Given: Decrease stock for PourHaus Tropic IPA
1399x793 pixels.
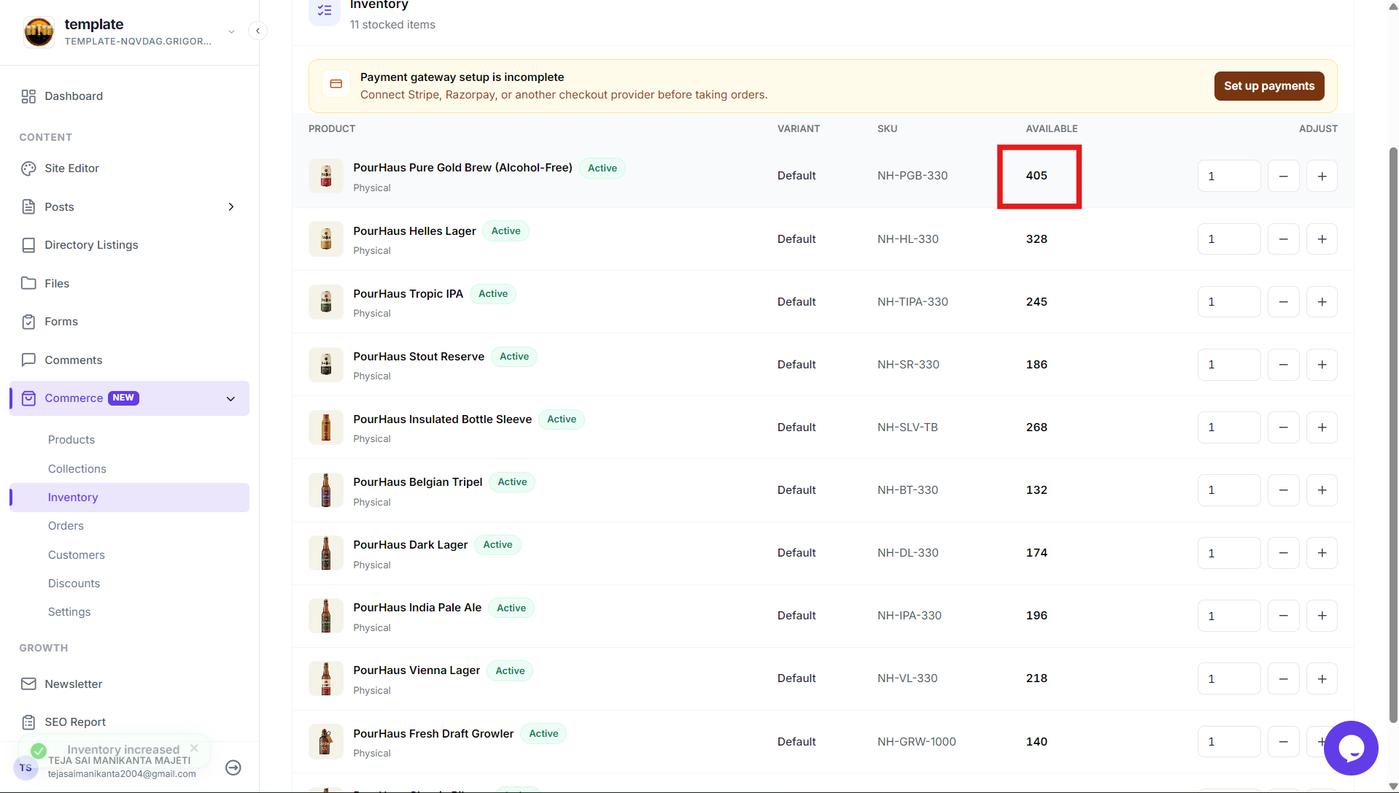Looking at the screenshot, I should click(x=1283, y=302).
